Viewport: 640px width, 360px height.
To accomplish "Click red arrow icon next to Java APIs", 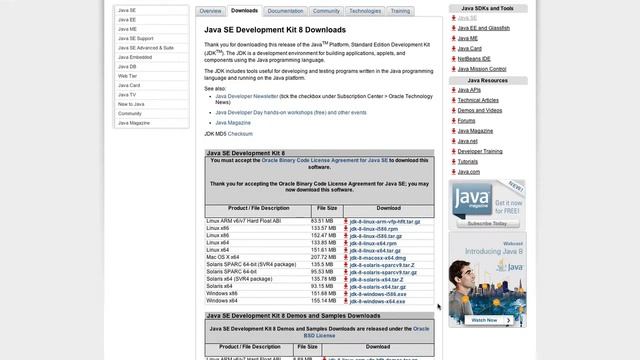I will (453, 90).
